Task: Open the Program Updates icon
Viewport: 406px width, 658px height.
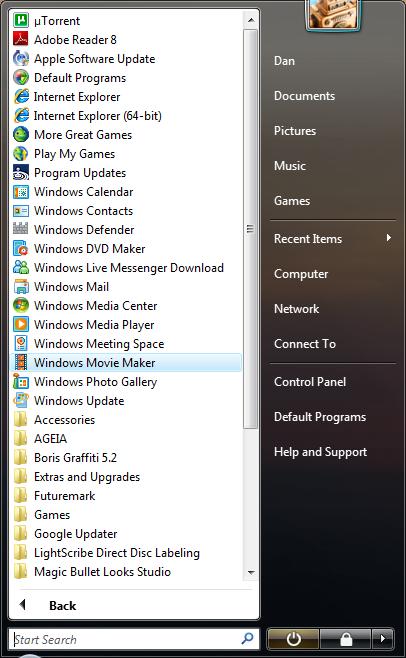Action: [21, 172]
